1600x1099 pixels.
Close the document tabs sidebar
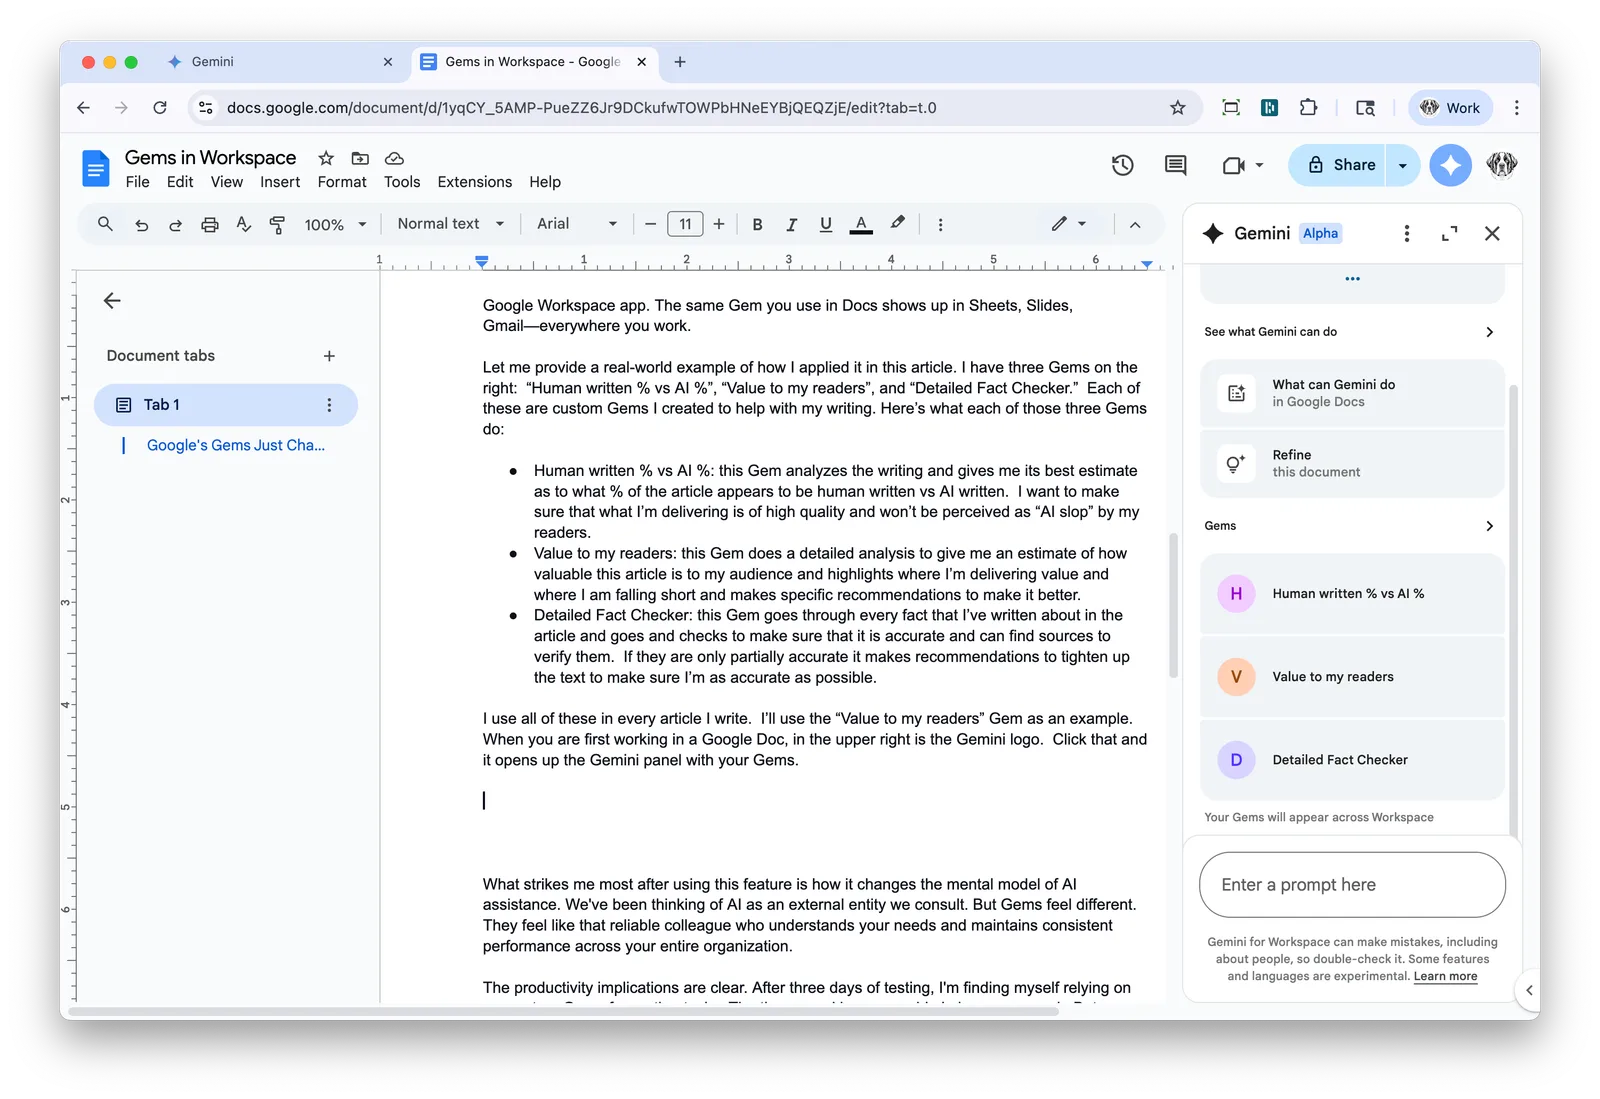point(112,300)
